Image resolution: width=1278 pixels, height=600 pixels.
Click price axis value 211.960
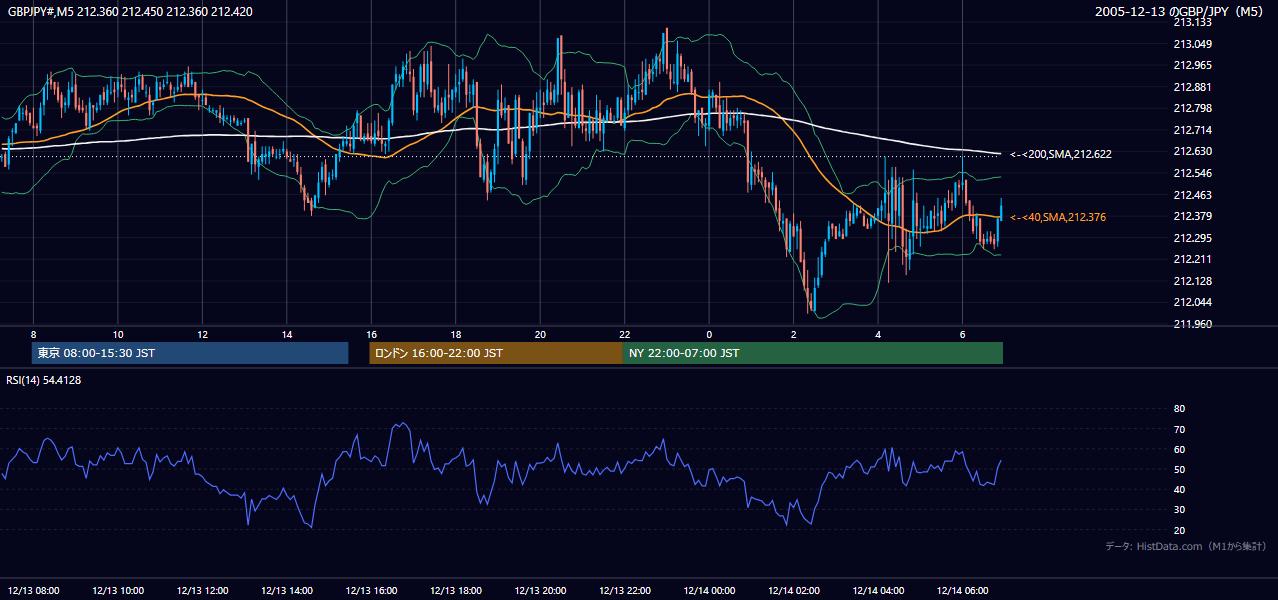click(1193, 324)
